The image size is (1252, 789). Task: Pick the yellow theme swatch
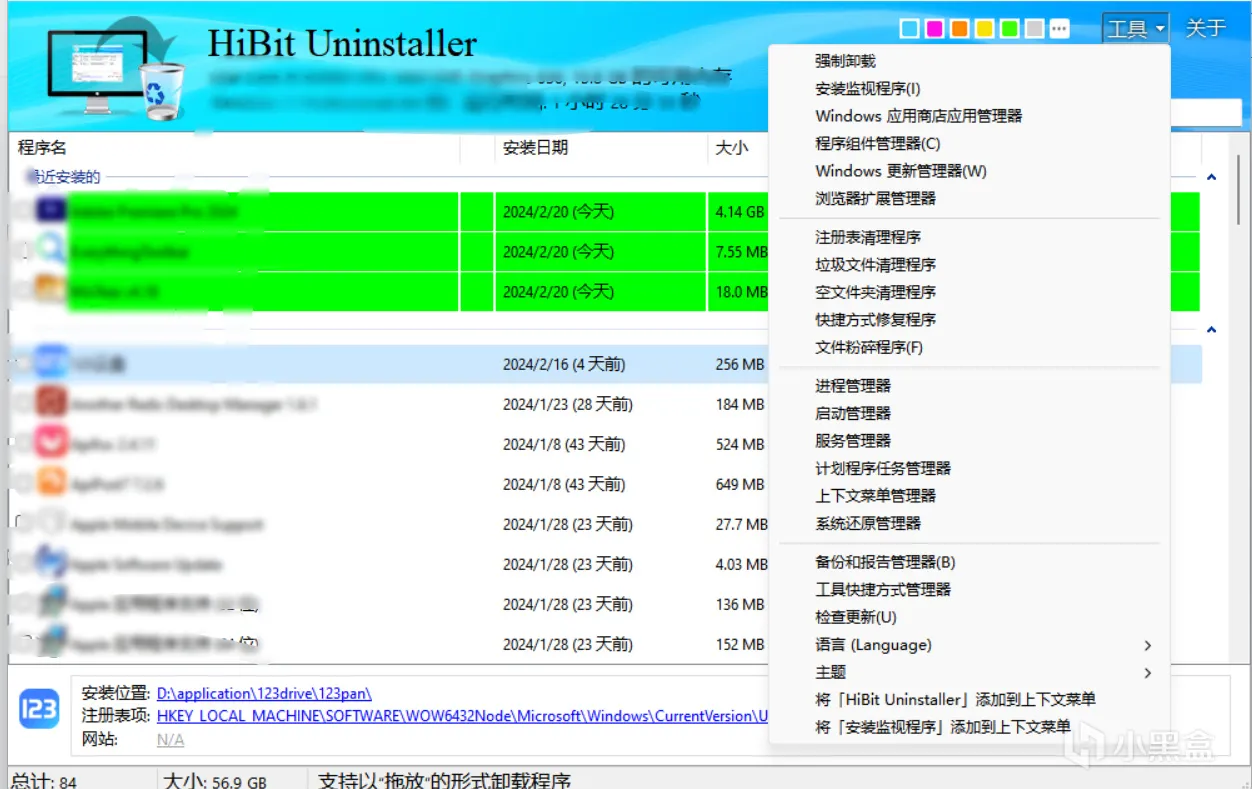[x=984, y=29]
